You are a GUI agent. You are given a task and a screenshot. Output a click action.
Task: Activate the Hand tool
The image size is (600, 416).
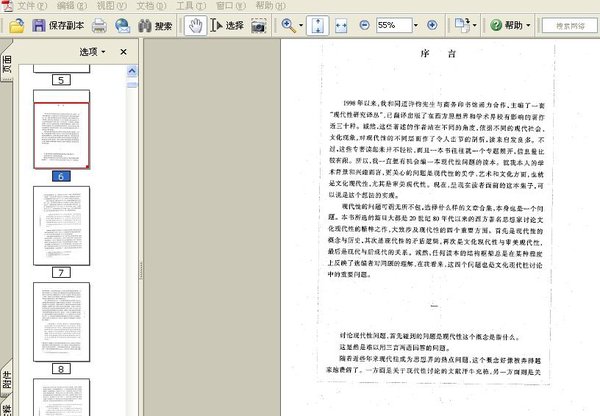[x=195, y=26]
